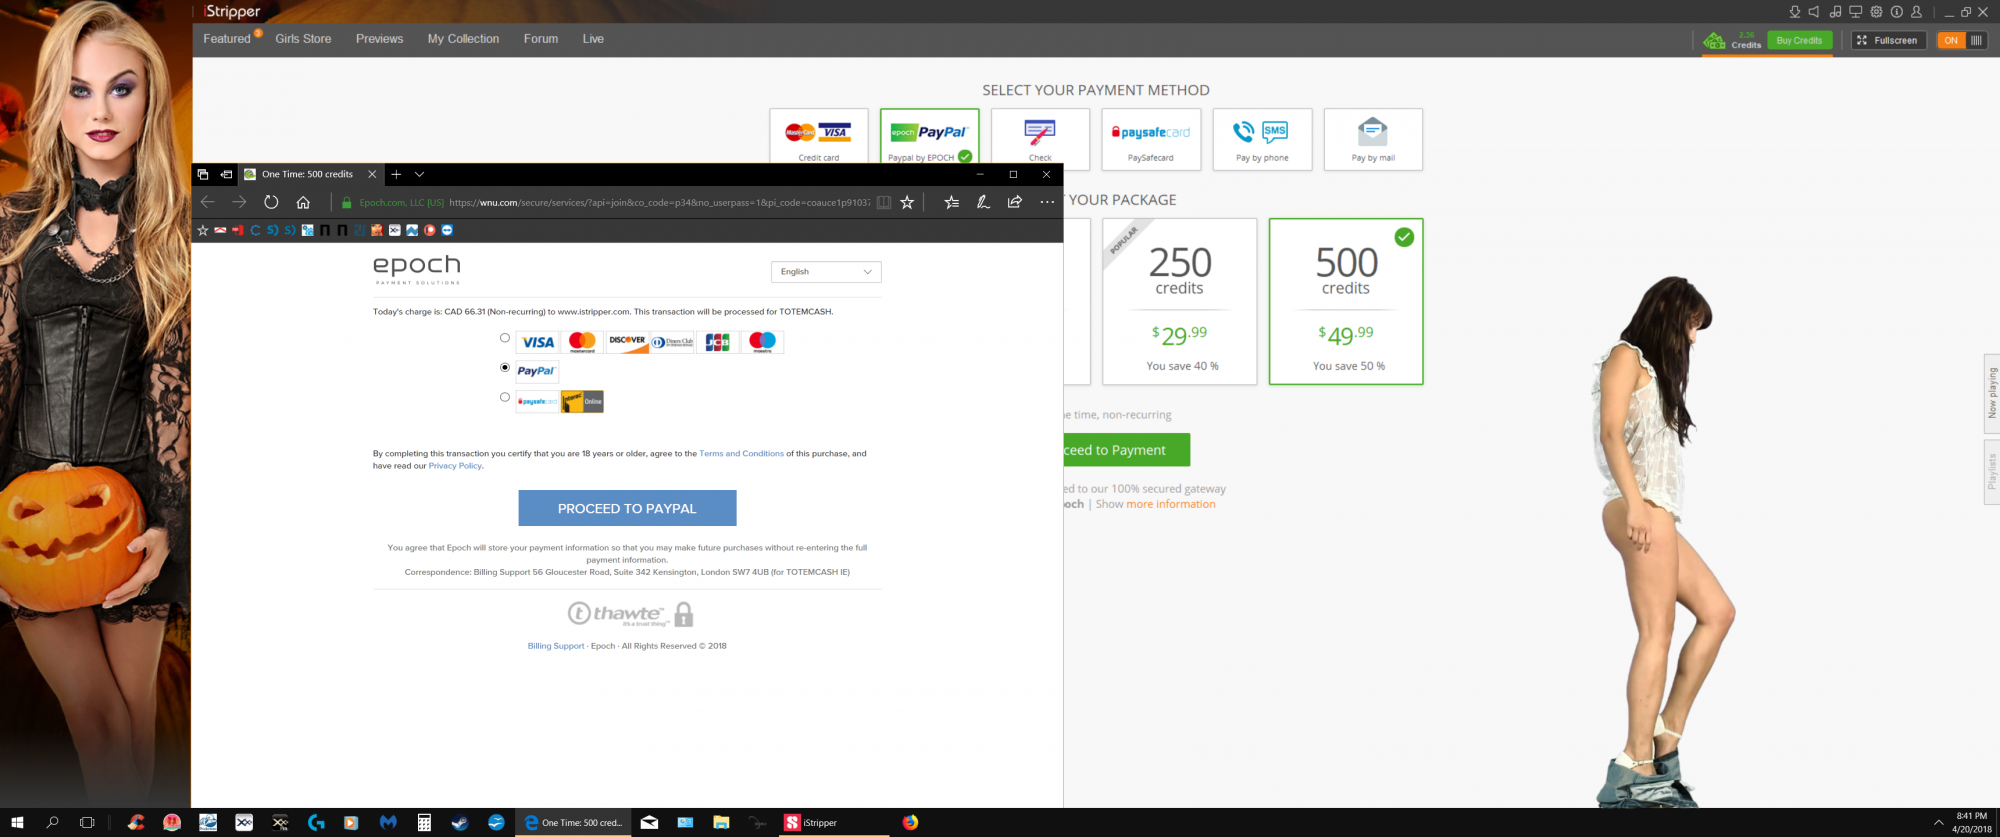
Task: Expand the tab preview chevron
Action: point(419,174)
